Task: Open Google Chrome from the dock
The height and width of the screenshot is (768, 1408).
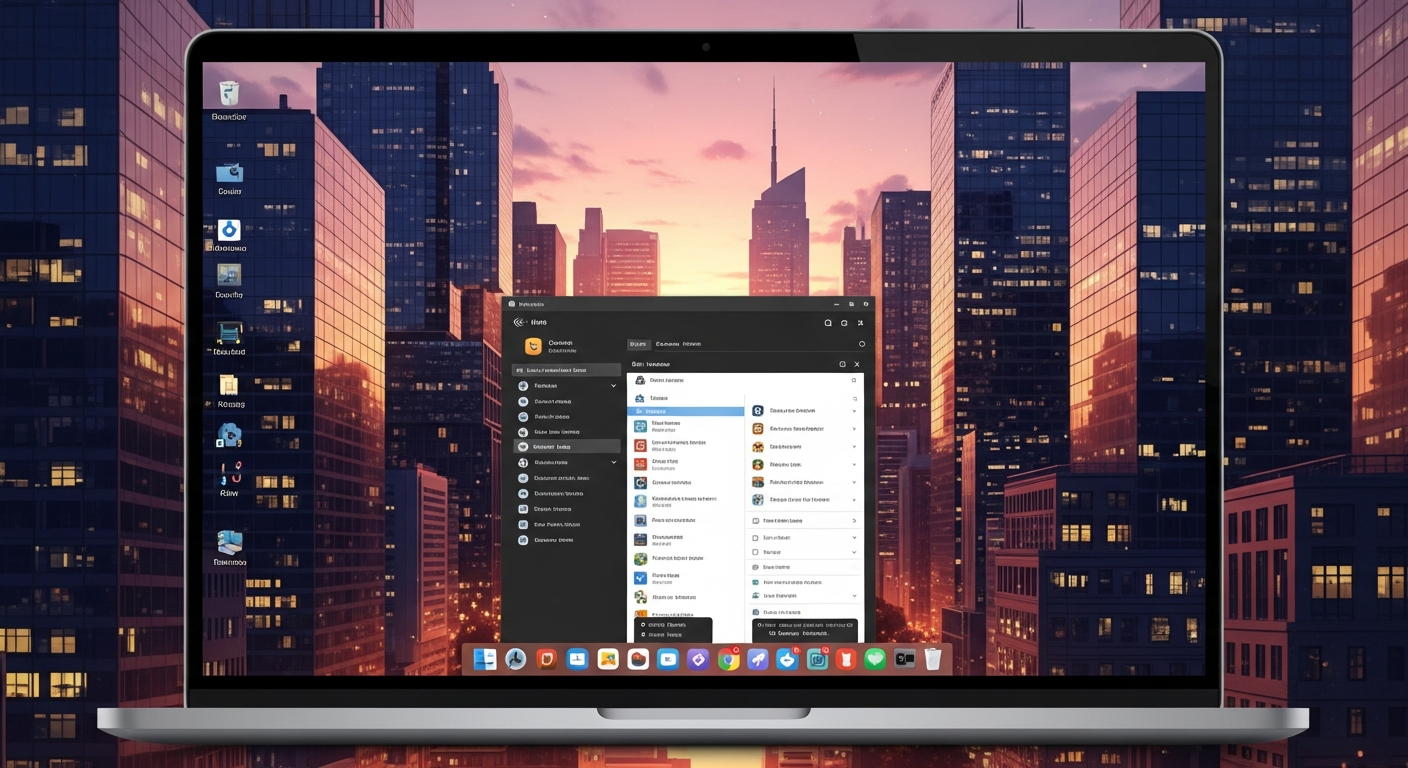Action: (728, 659)
